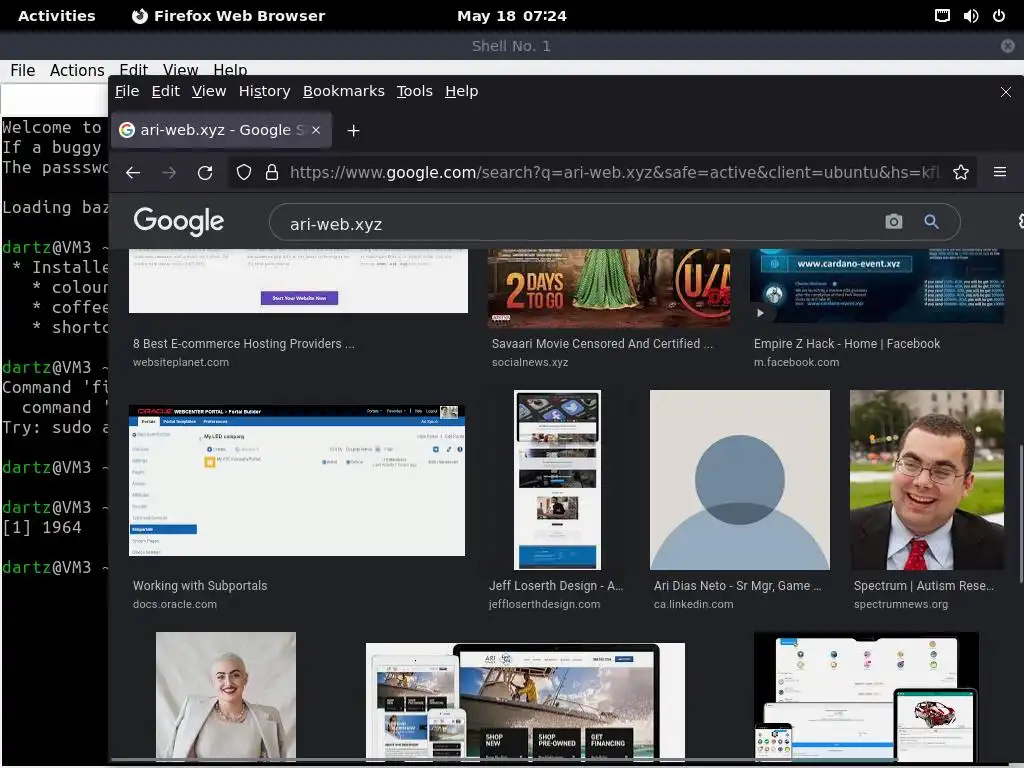Open a new tab with the plus button

click(x=353, y=131)
